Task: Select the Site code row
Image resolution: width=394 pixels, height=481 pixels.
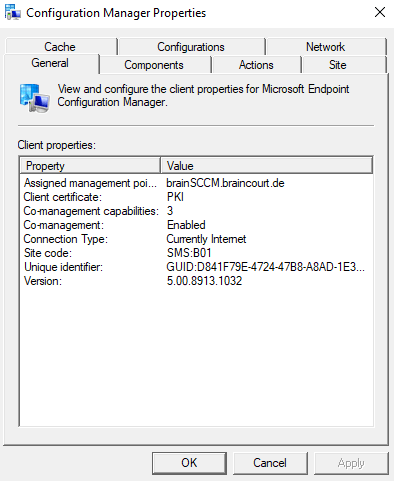Action: (196, 253)
